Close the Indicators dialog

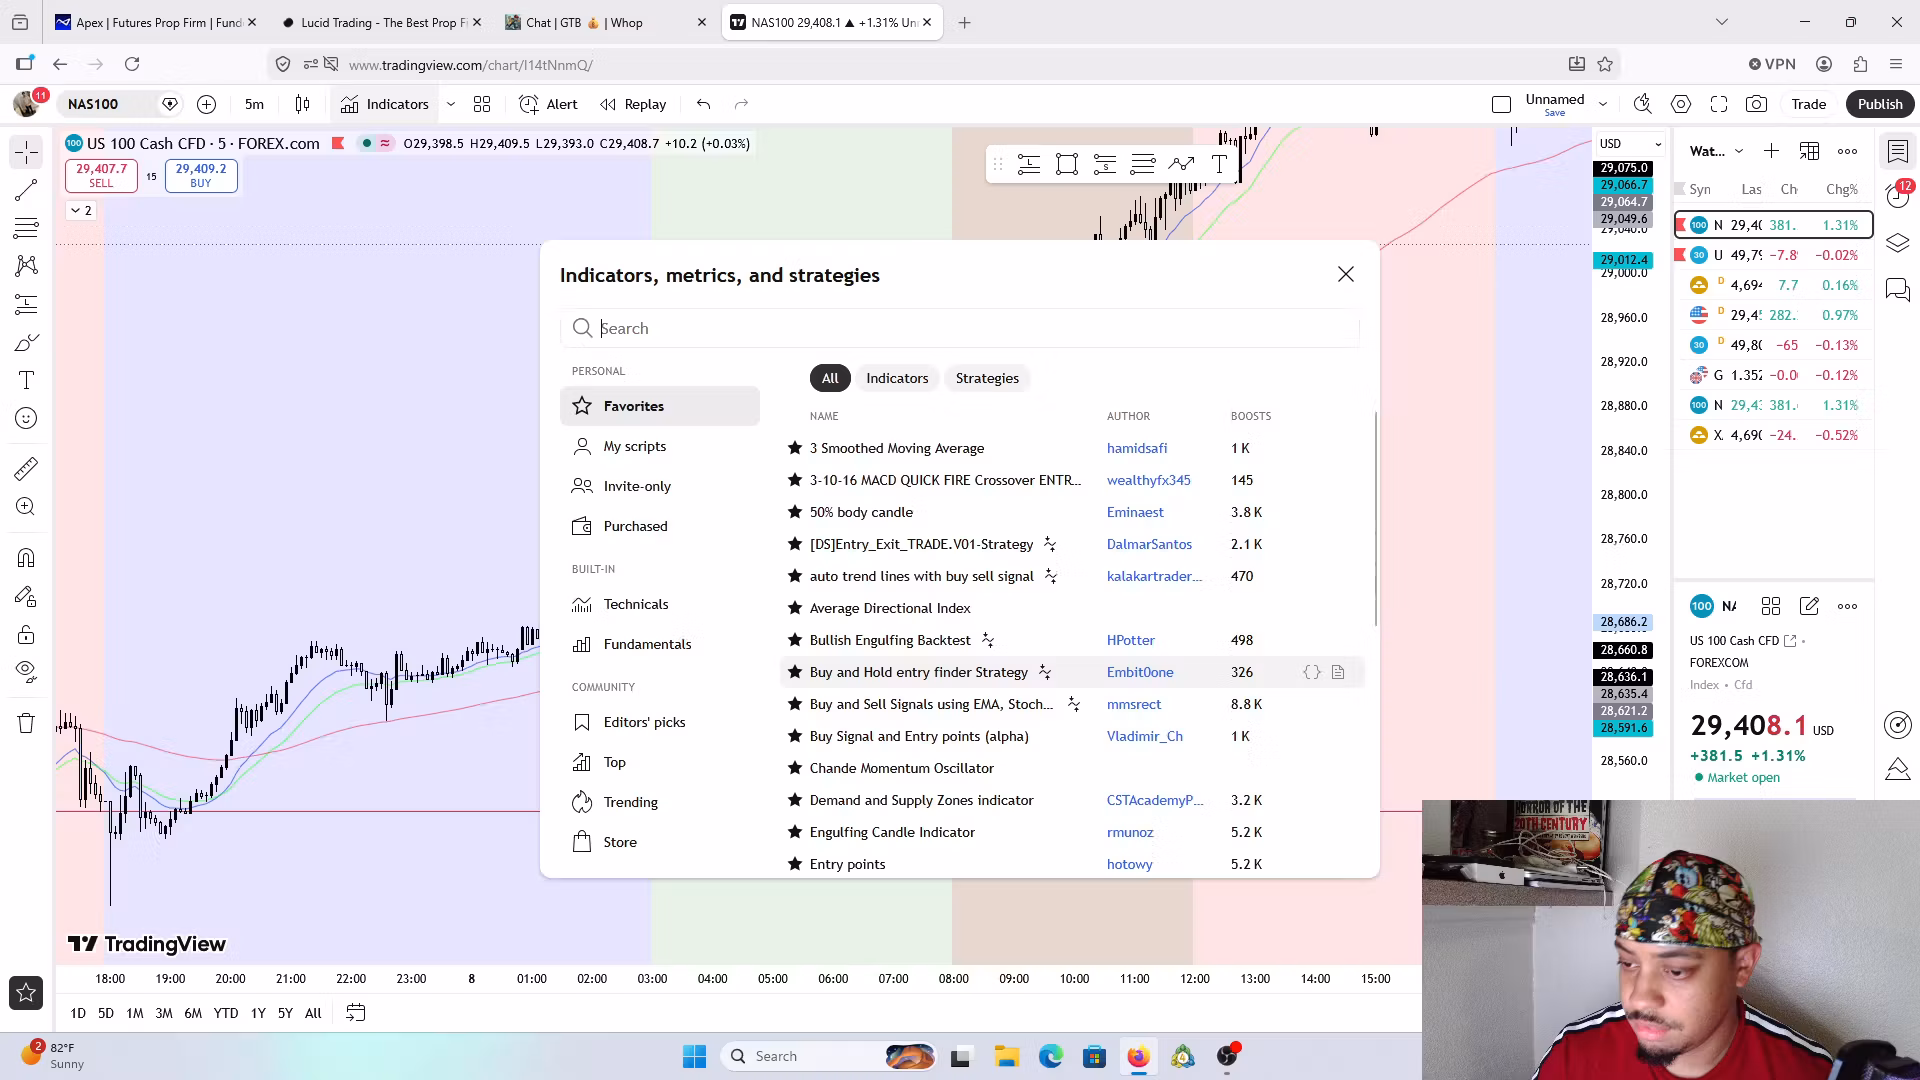1346,274
